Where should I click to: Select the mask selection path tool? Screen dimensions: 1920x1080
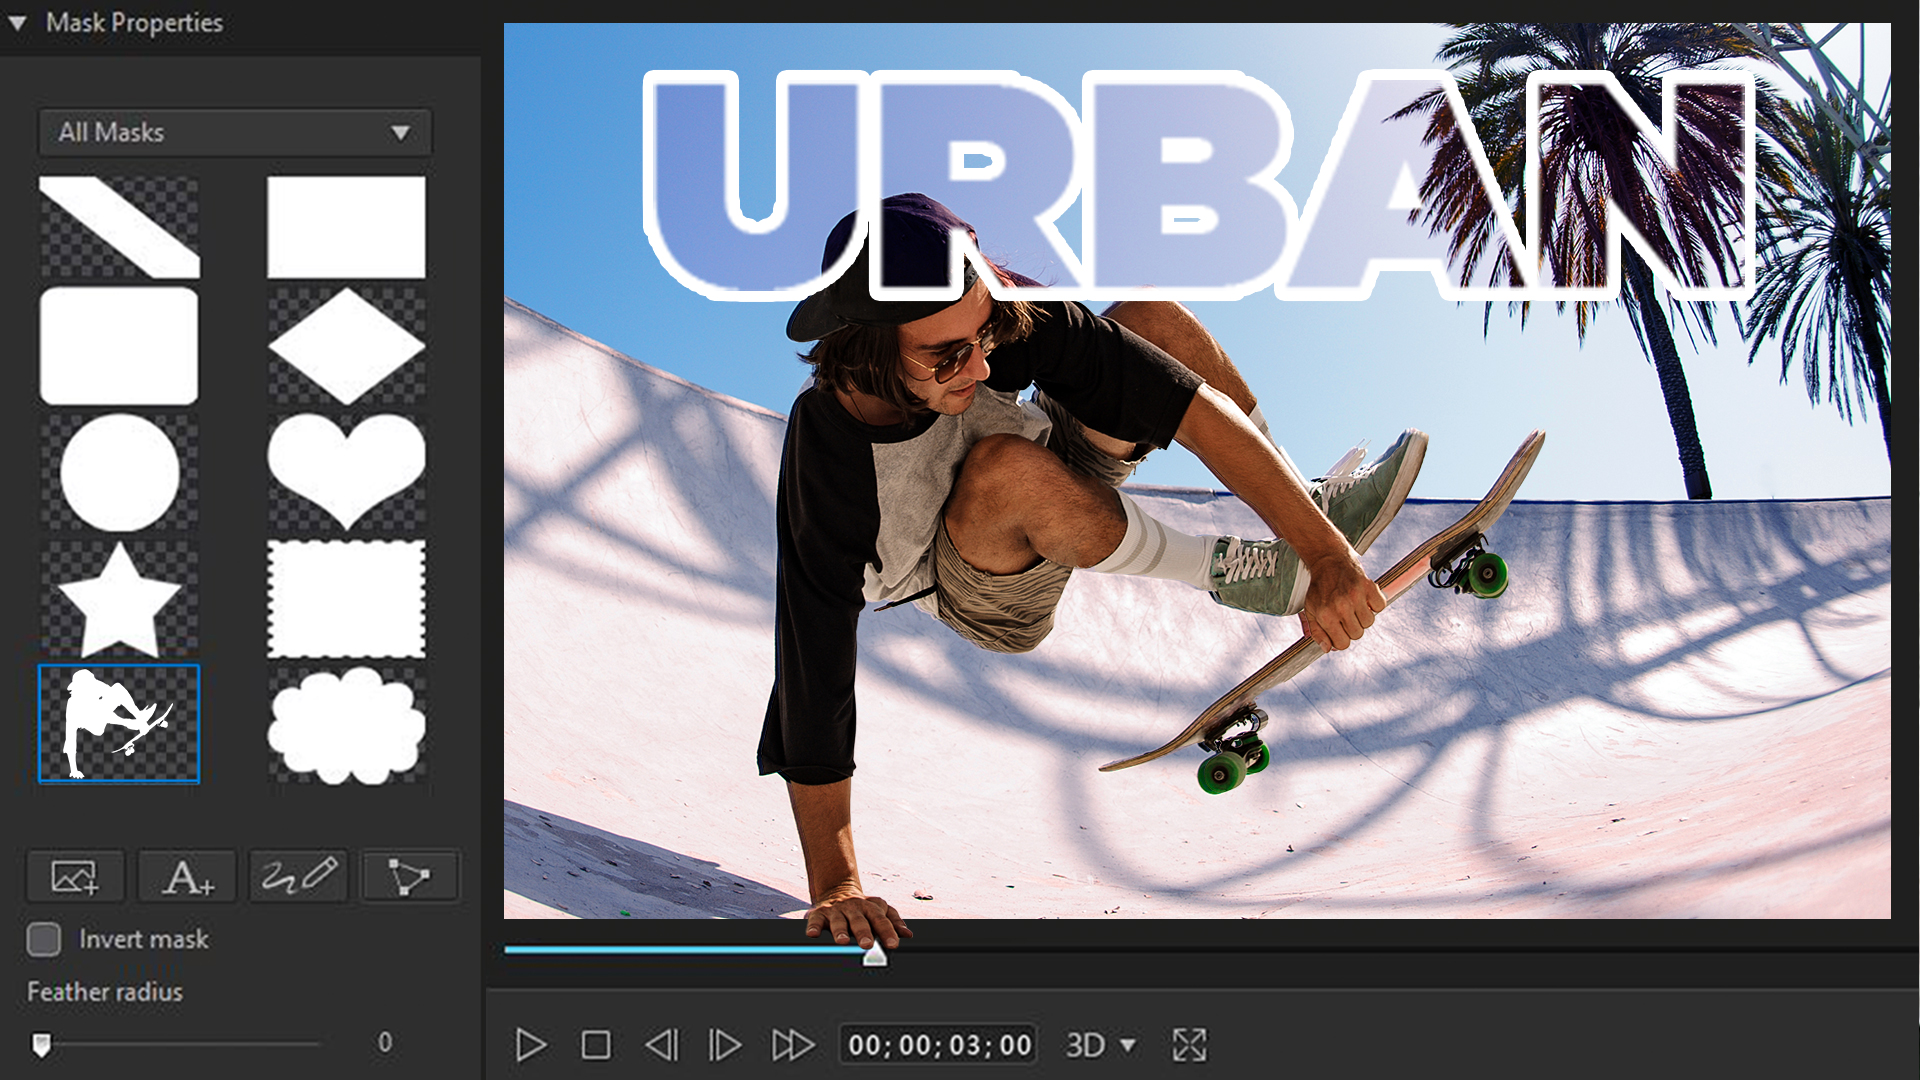pyautogui.click(x=409, y=877)
